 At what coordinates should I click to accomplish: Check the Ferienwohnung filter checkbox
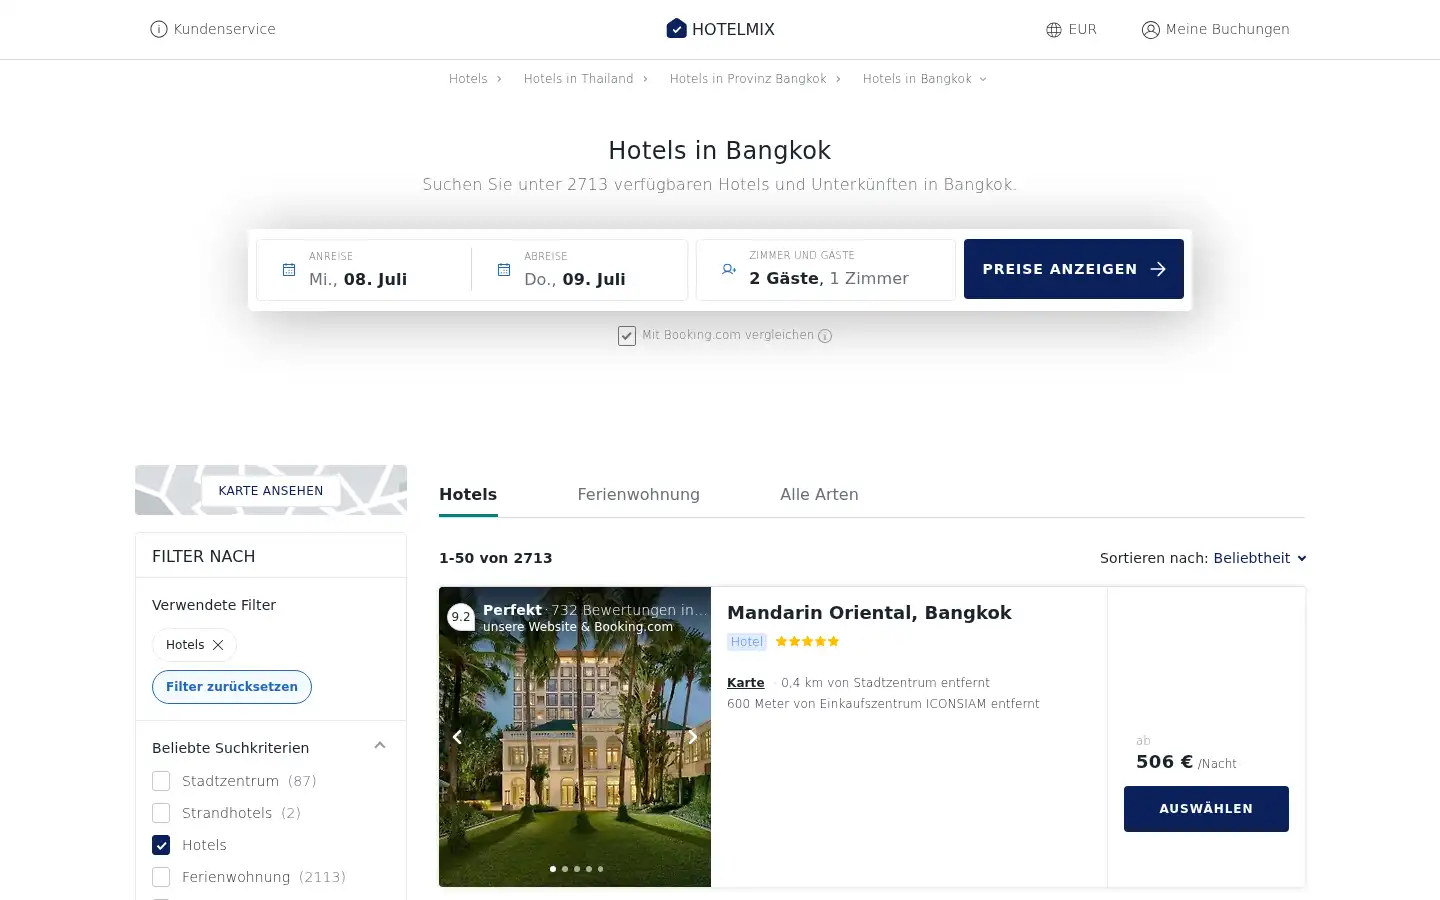[x=161, y=877]
